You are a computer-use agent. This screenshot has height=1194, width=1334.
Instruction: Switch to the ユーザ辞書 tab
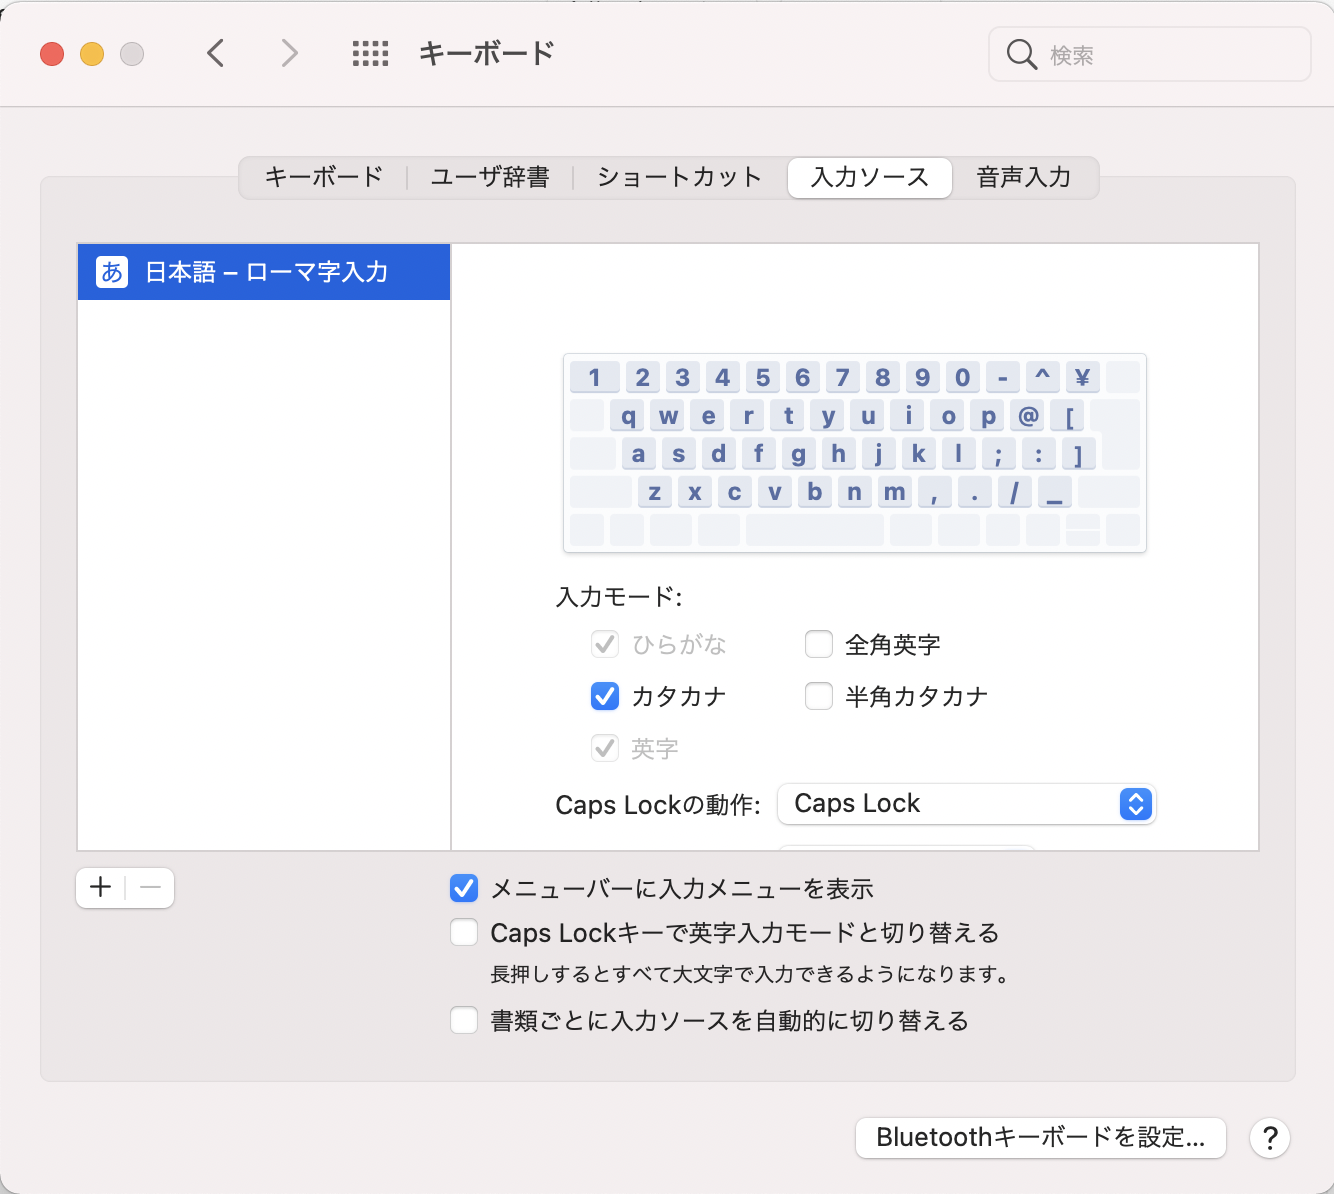(490, 177)
